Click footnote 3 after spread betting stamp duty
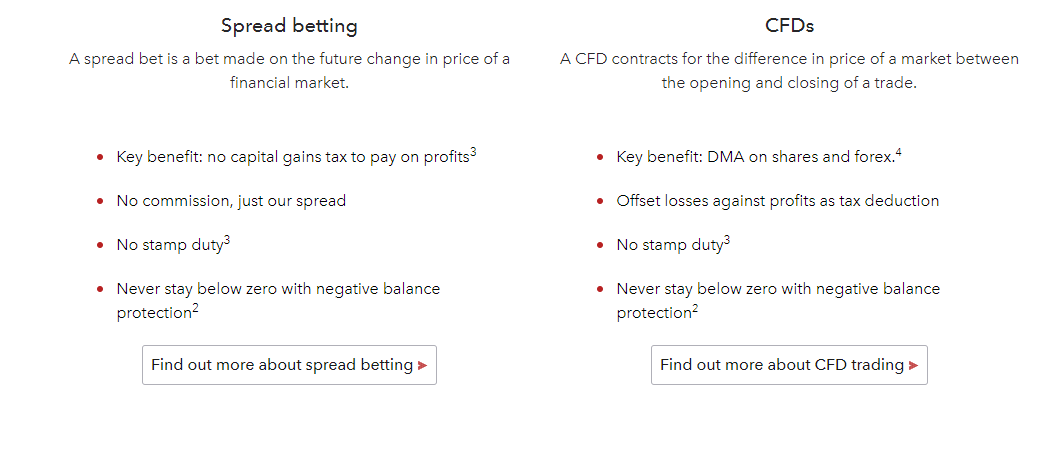This screenshot has width=1056, height=450. pos(227,240)
